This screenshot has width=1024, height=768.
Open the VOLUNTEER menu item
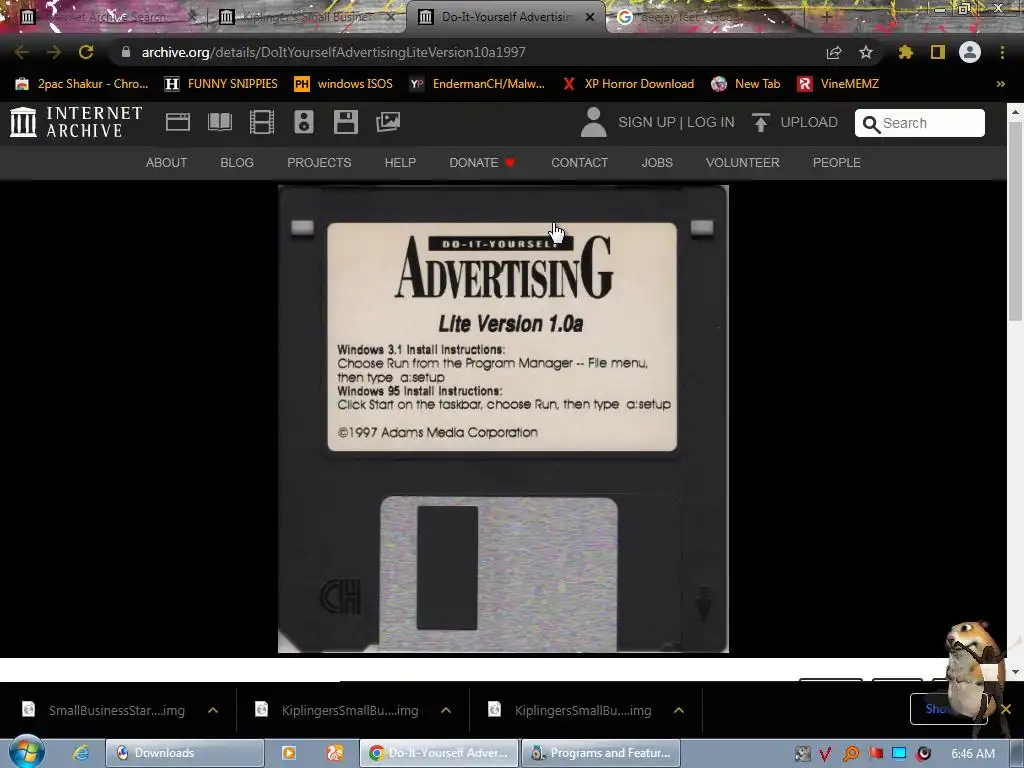743,163
